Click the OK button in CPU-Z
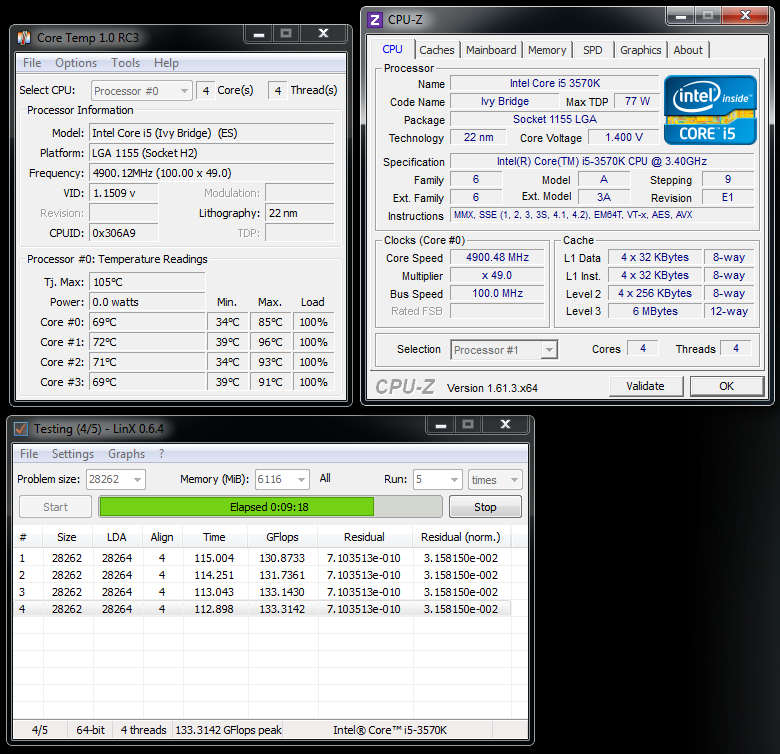 [x=726, y=386]
